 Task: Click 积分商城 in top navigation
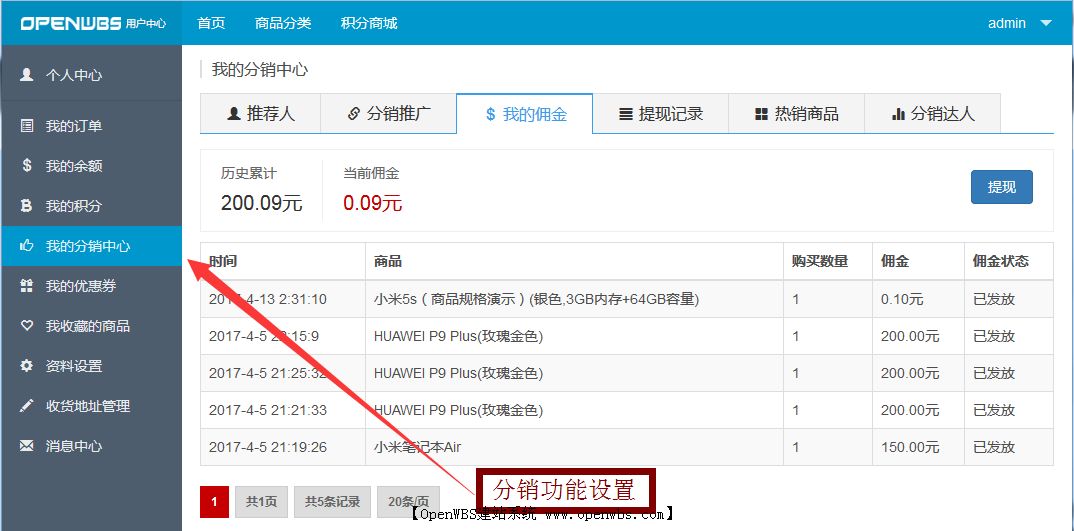click(369, 23)
